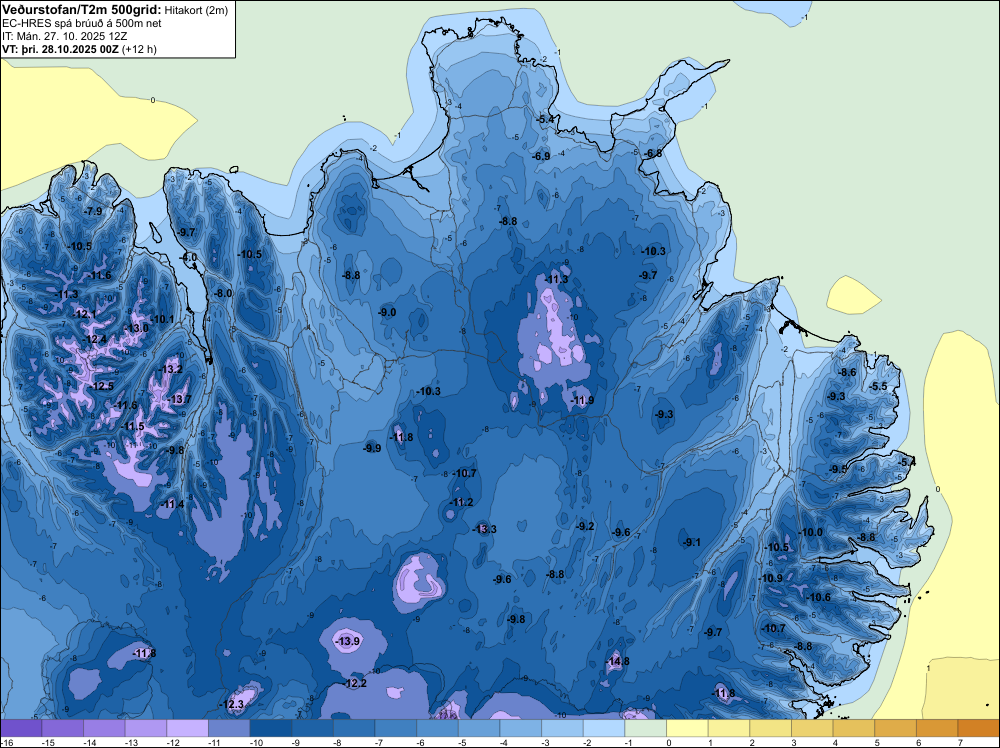The image size is (1000, 748).
Task: Click the legend swatch between -16 and -15
Action: coord(21,728)
